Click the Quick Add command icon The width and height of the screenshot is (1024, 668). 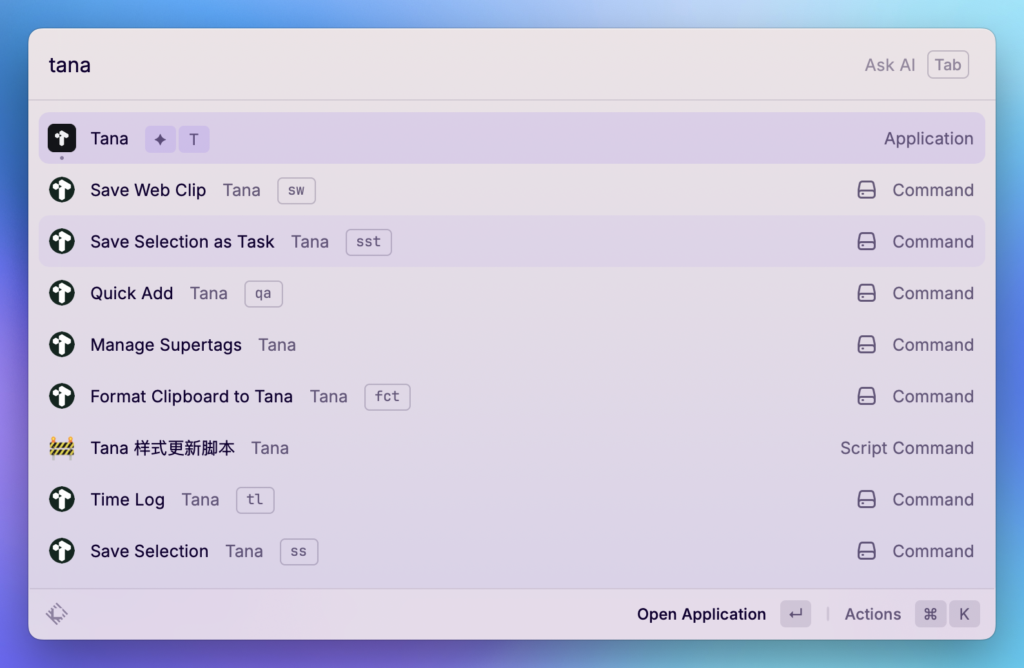point(62,293)
